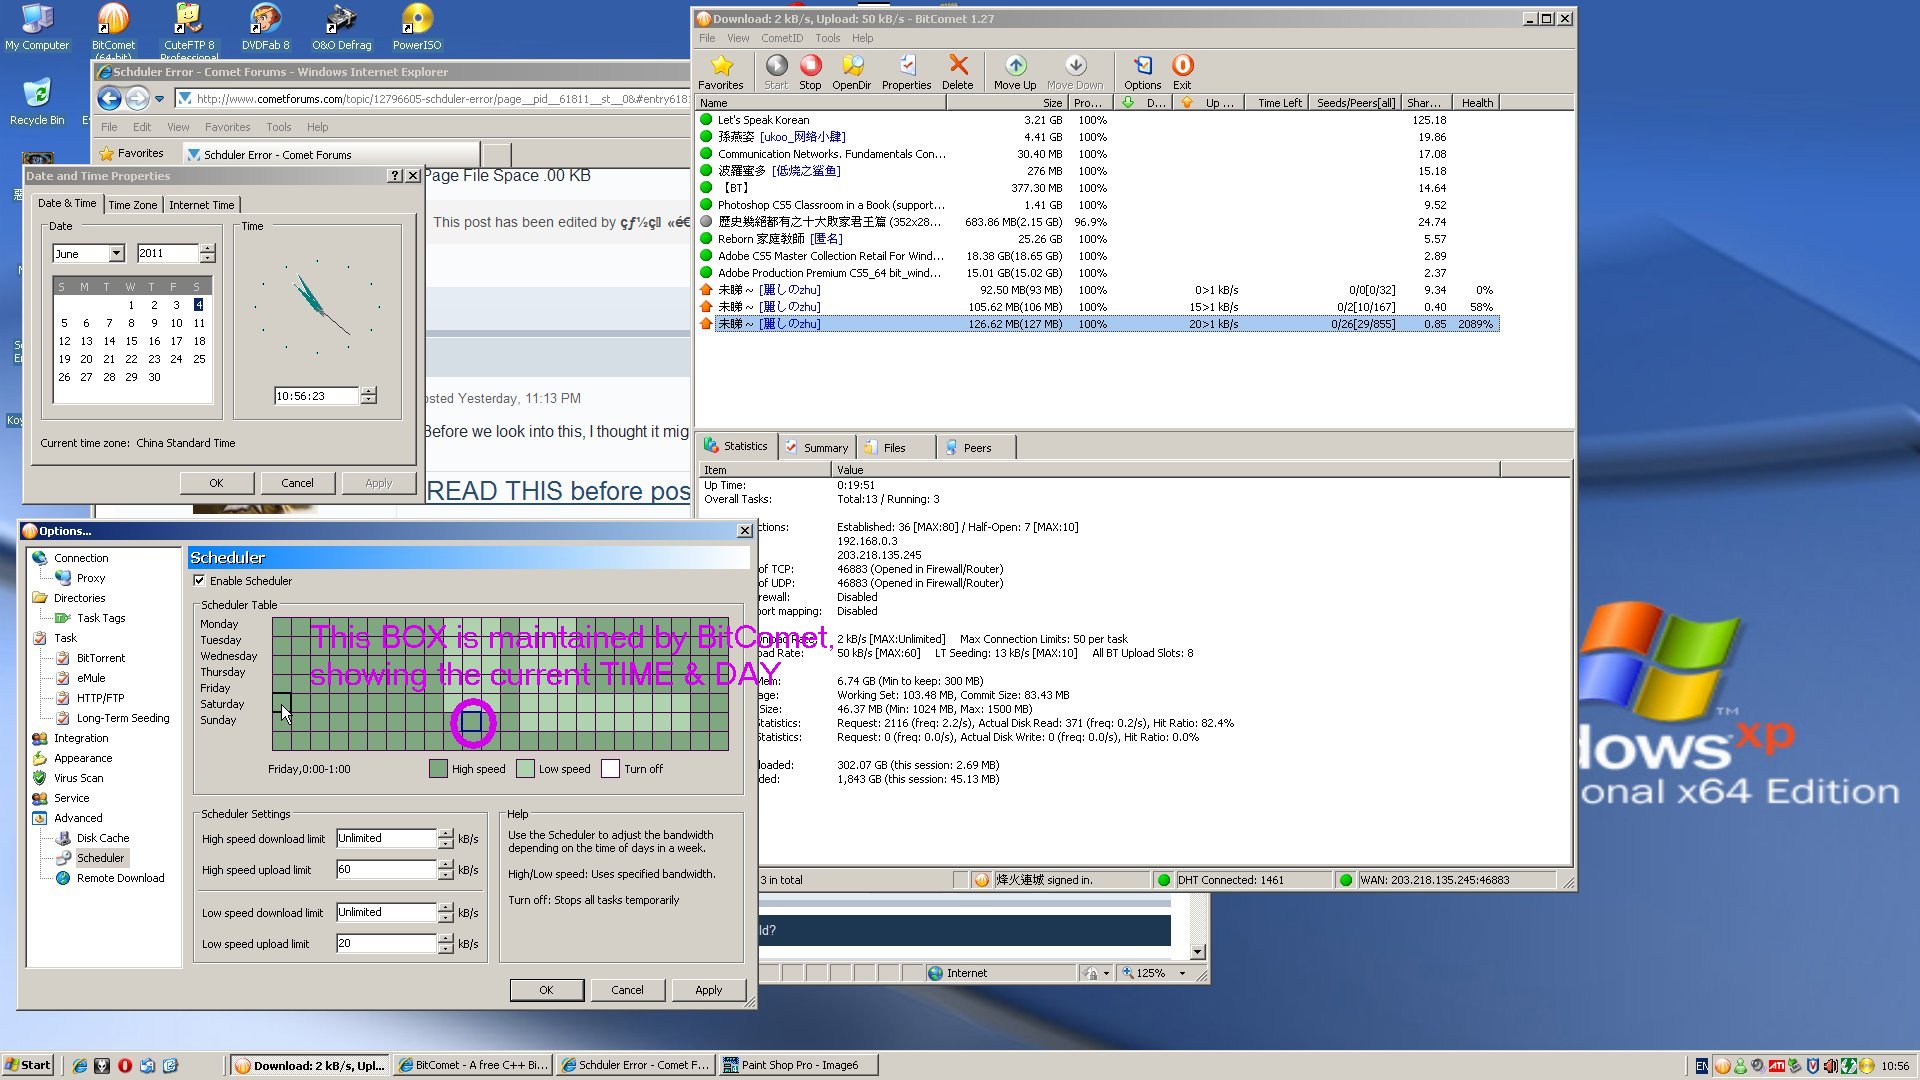Viewport: 1920px width, 1080px height.
Task: Click the help question mark in Date and Time
Action: [x=395, y=176]
